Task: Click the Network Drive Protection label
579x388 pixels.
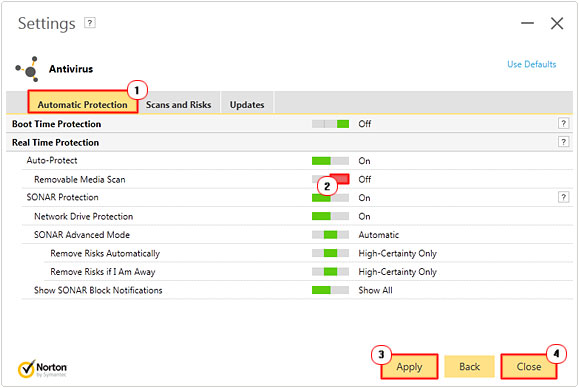Action: [83, 216]
